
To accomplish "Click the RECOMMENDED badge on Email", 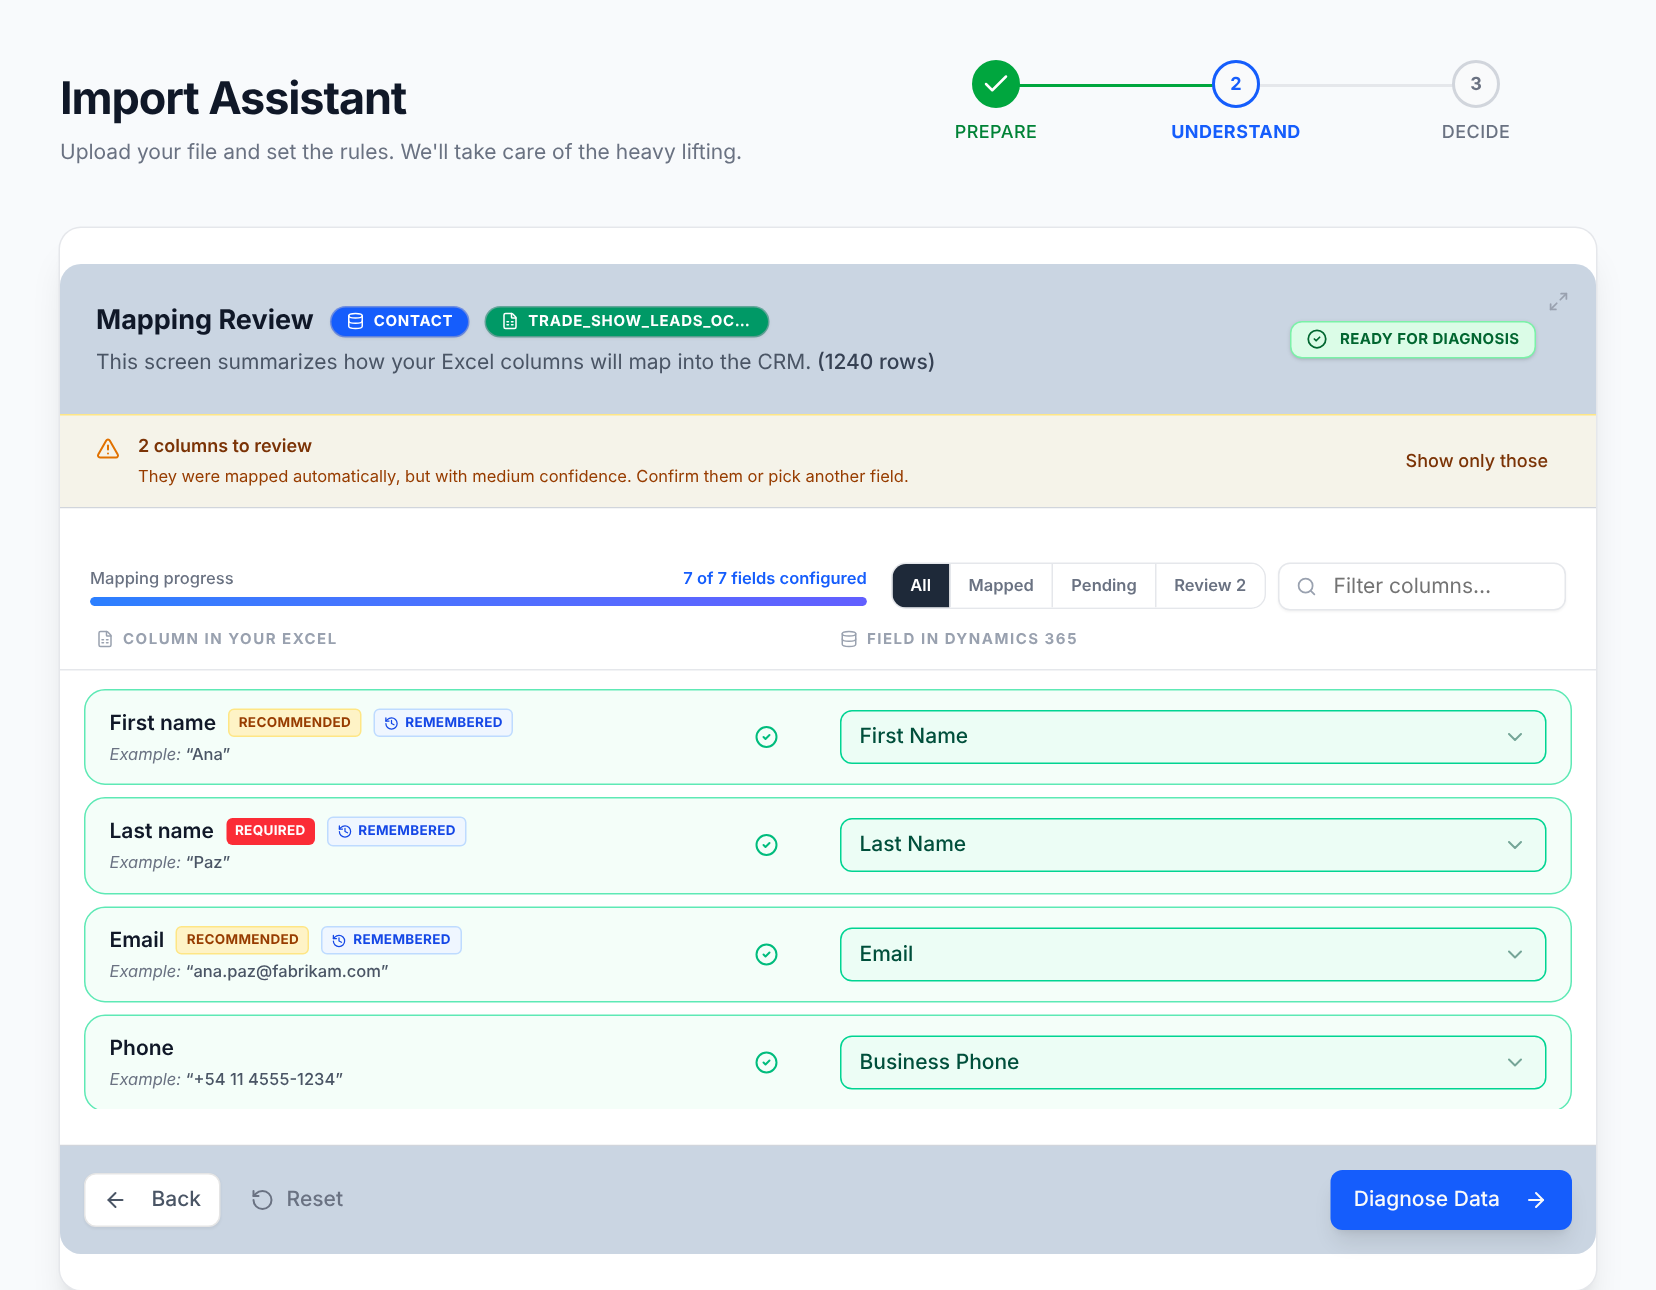I will pyautogui.click(x=242, y=940).
